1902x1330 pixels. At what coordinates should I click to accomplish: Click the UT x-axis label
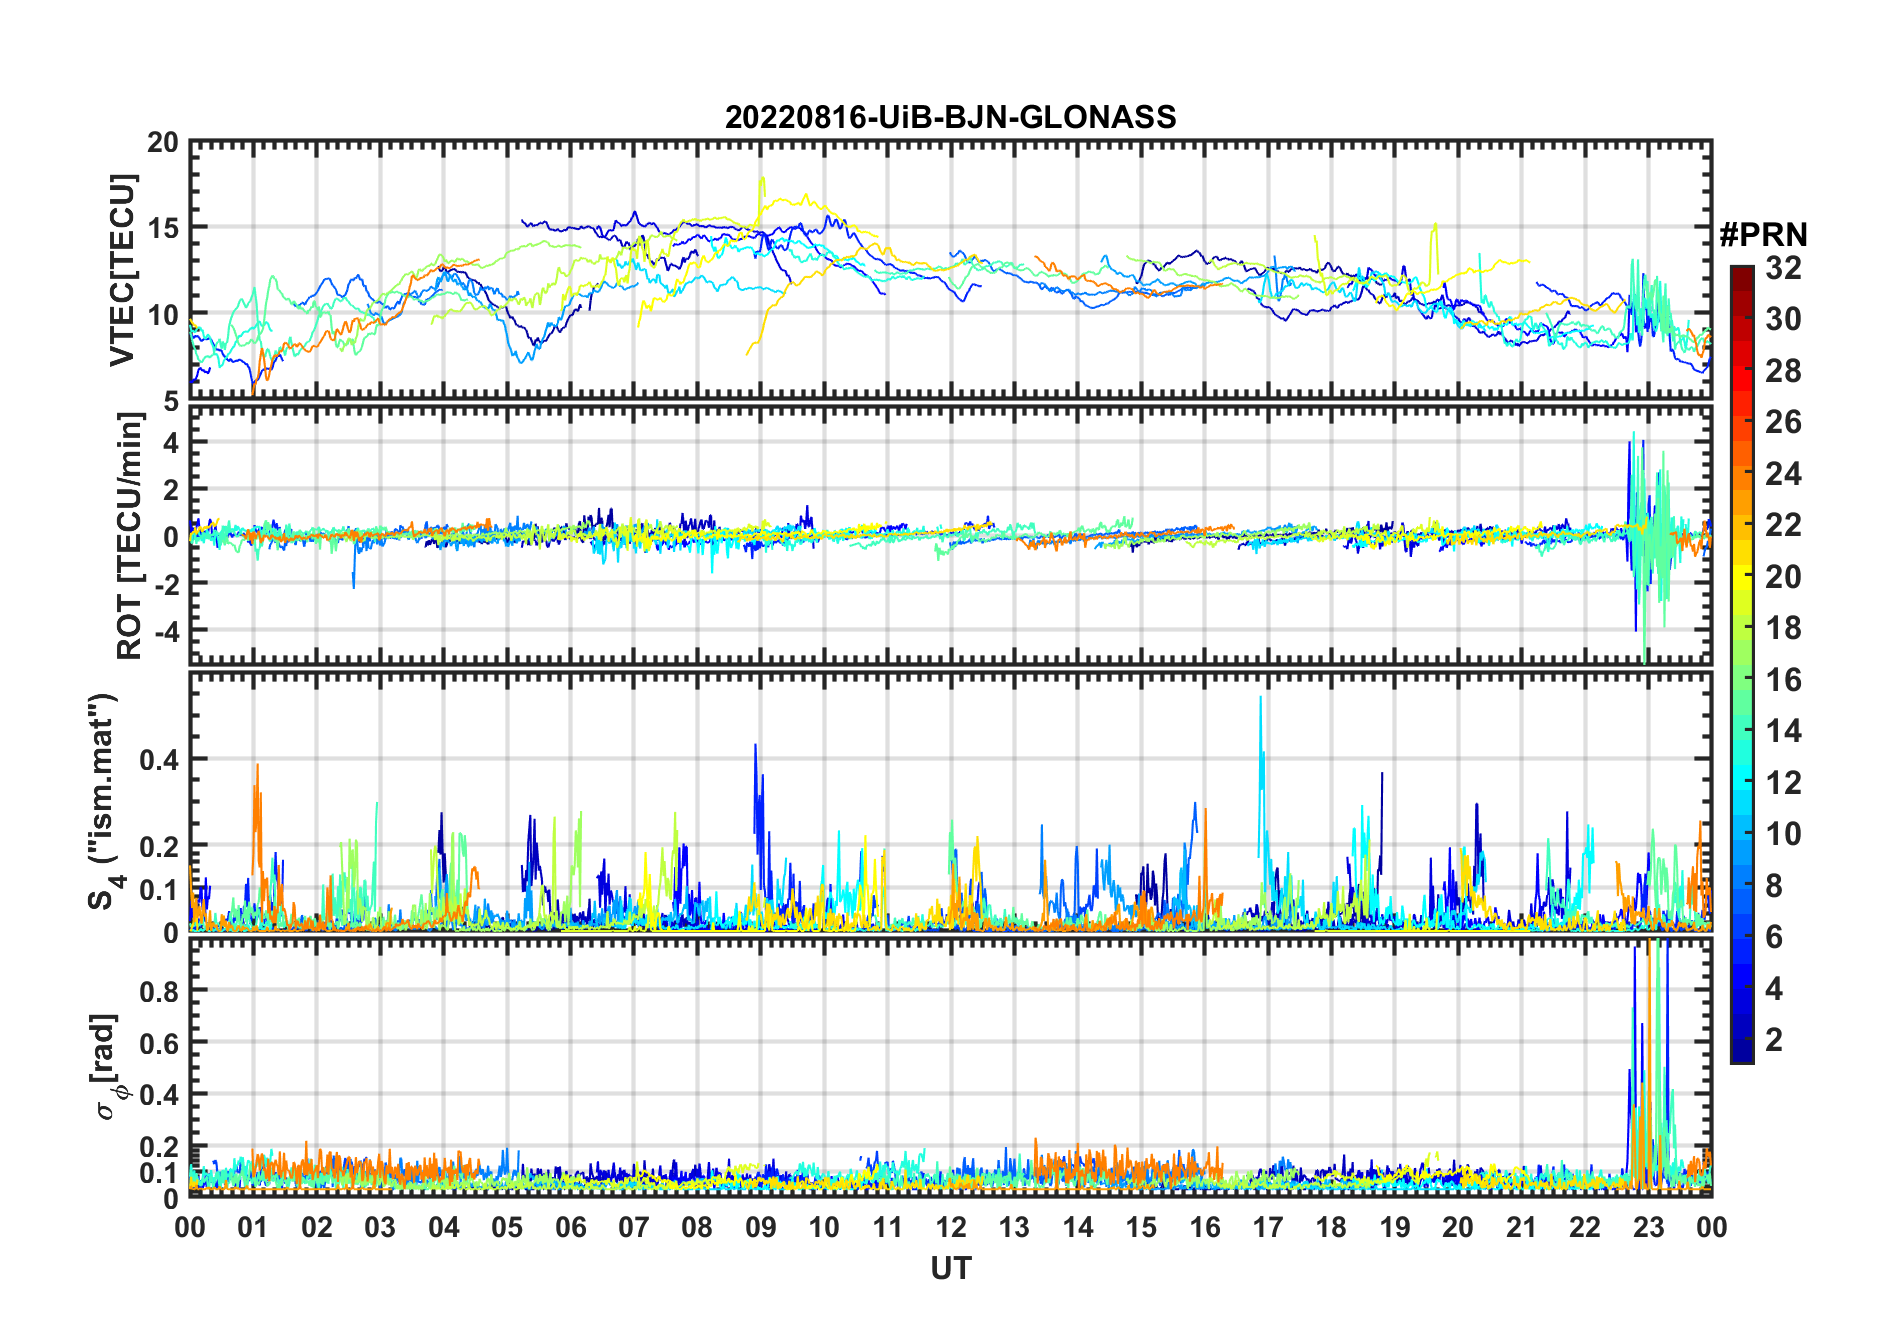[x=950, y=1268]
